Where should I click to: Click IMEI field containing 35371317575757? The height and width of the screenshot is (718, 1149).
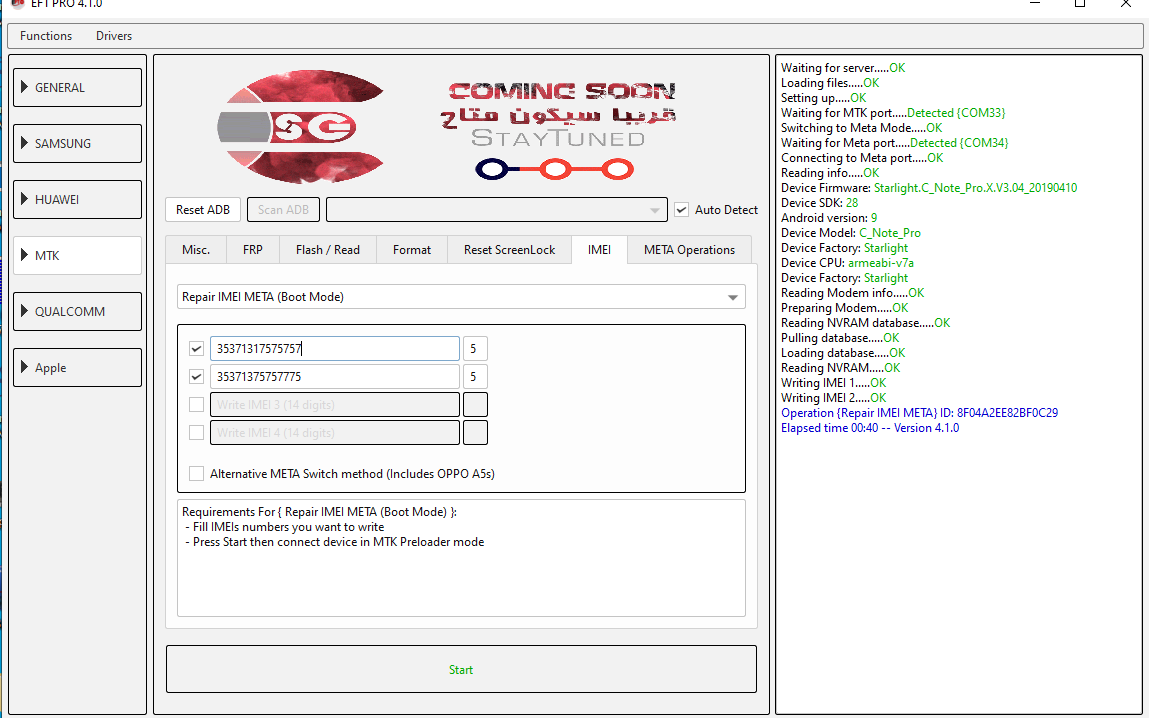[335, 349]
